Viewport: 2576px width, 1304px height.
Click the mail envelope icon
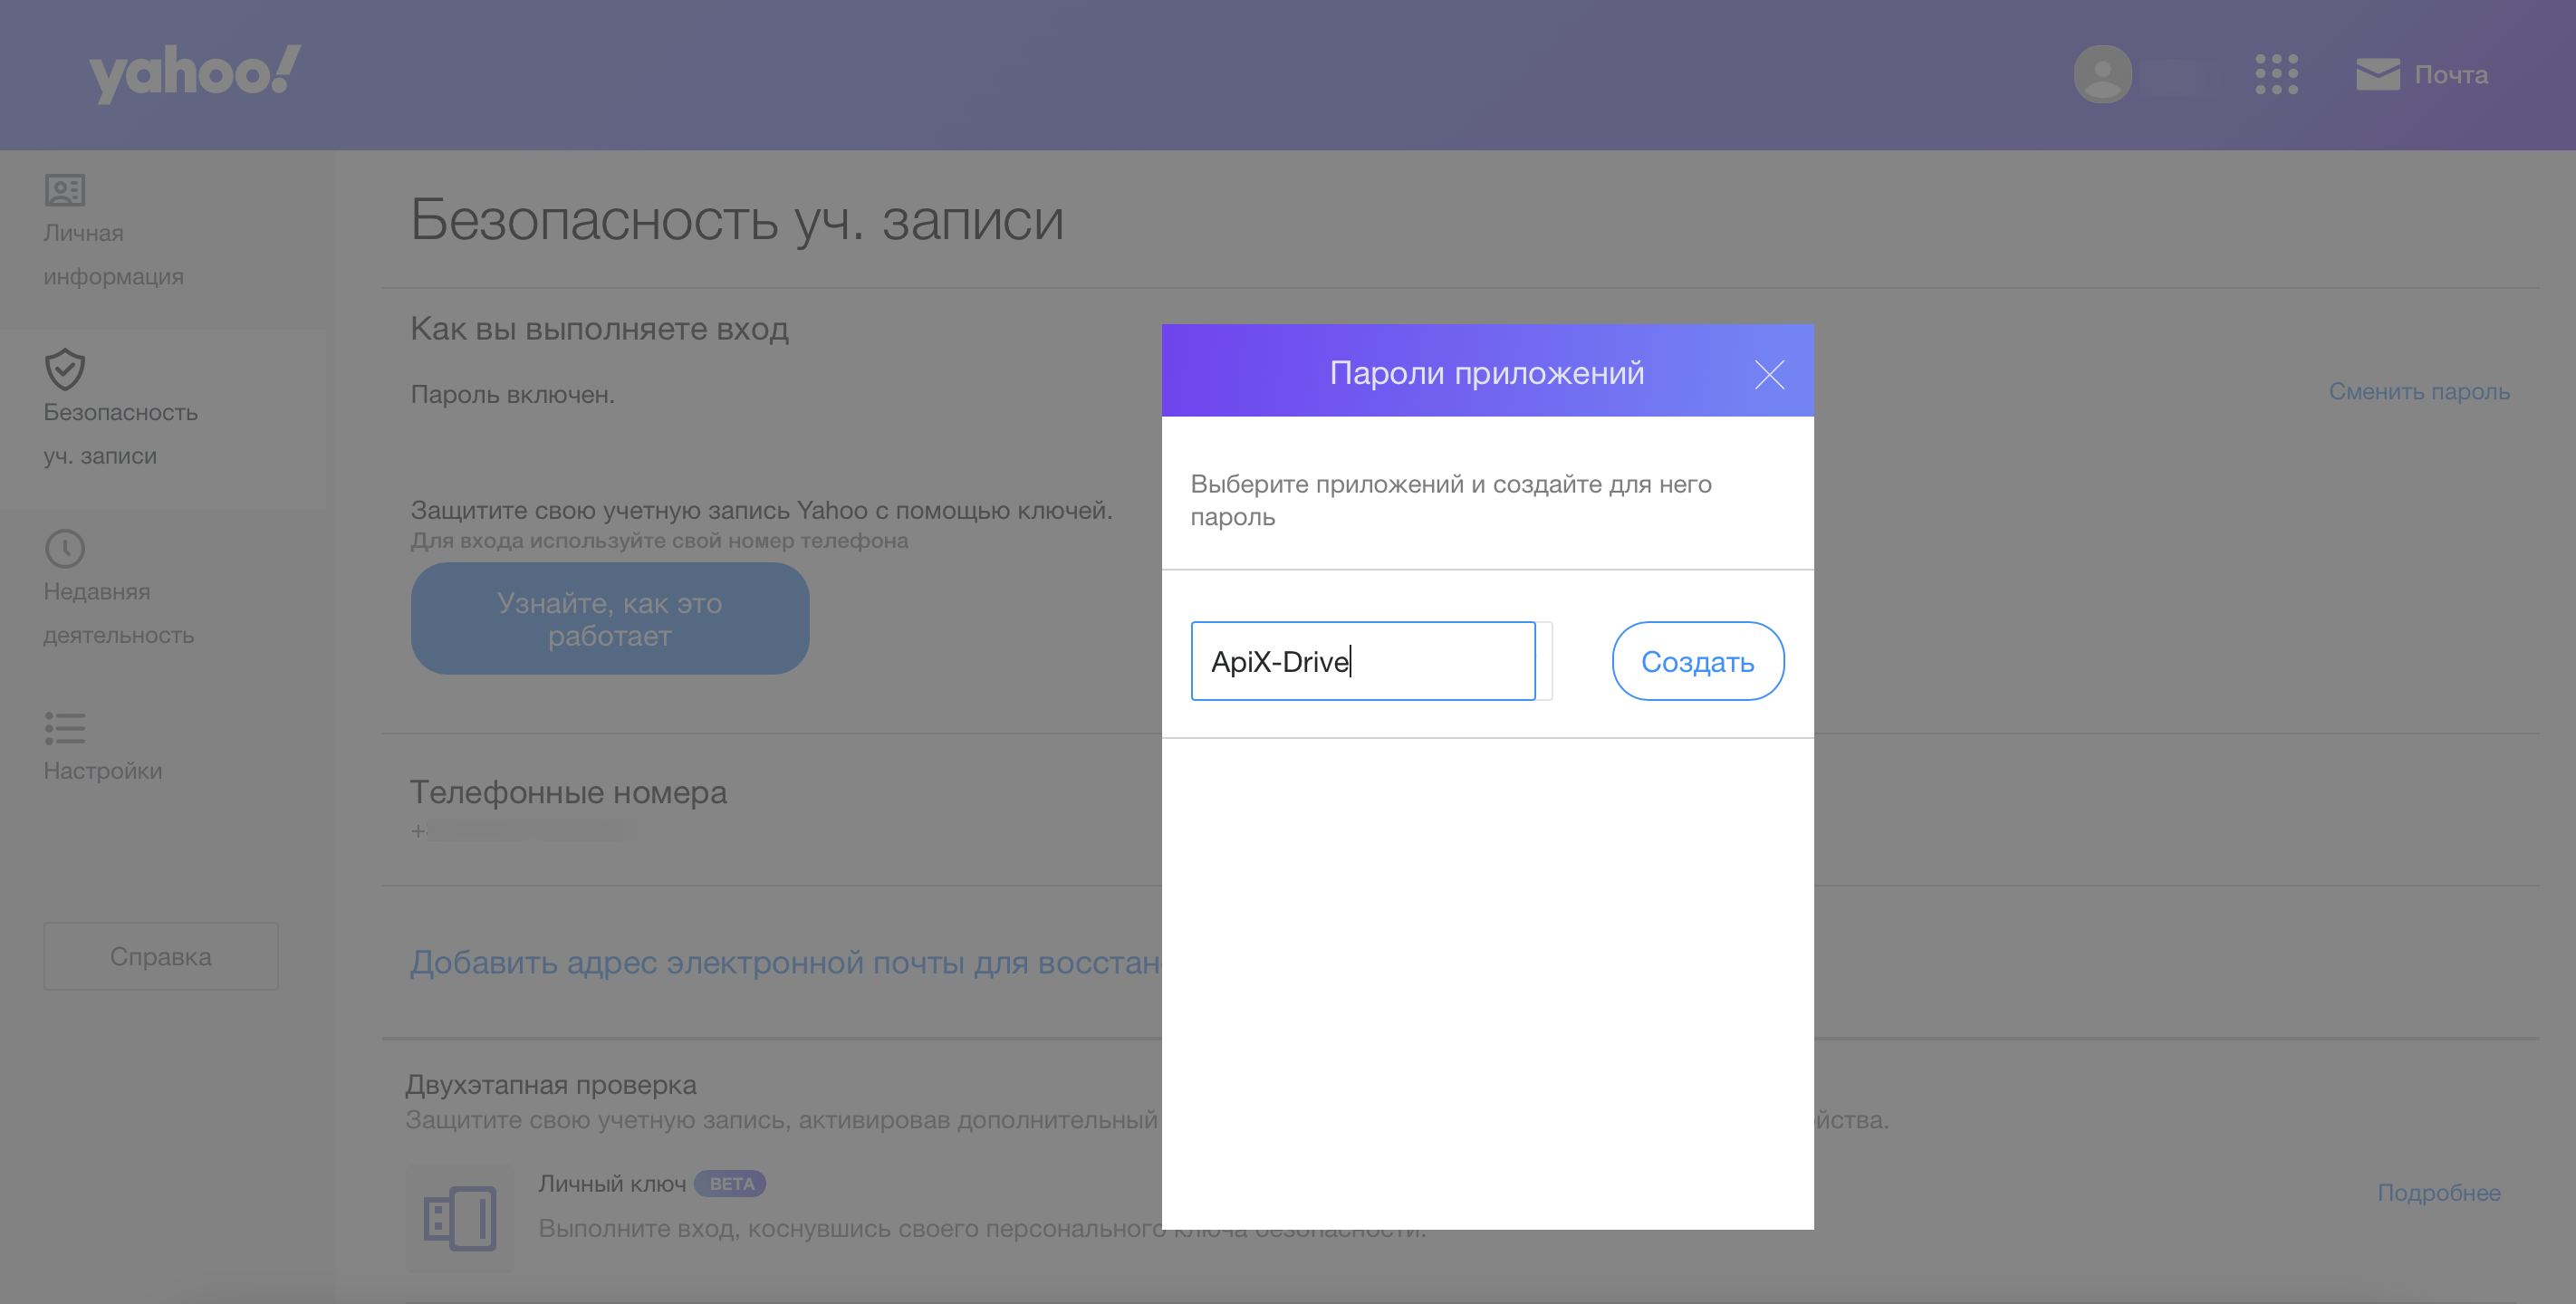2377,74
